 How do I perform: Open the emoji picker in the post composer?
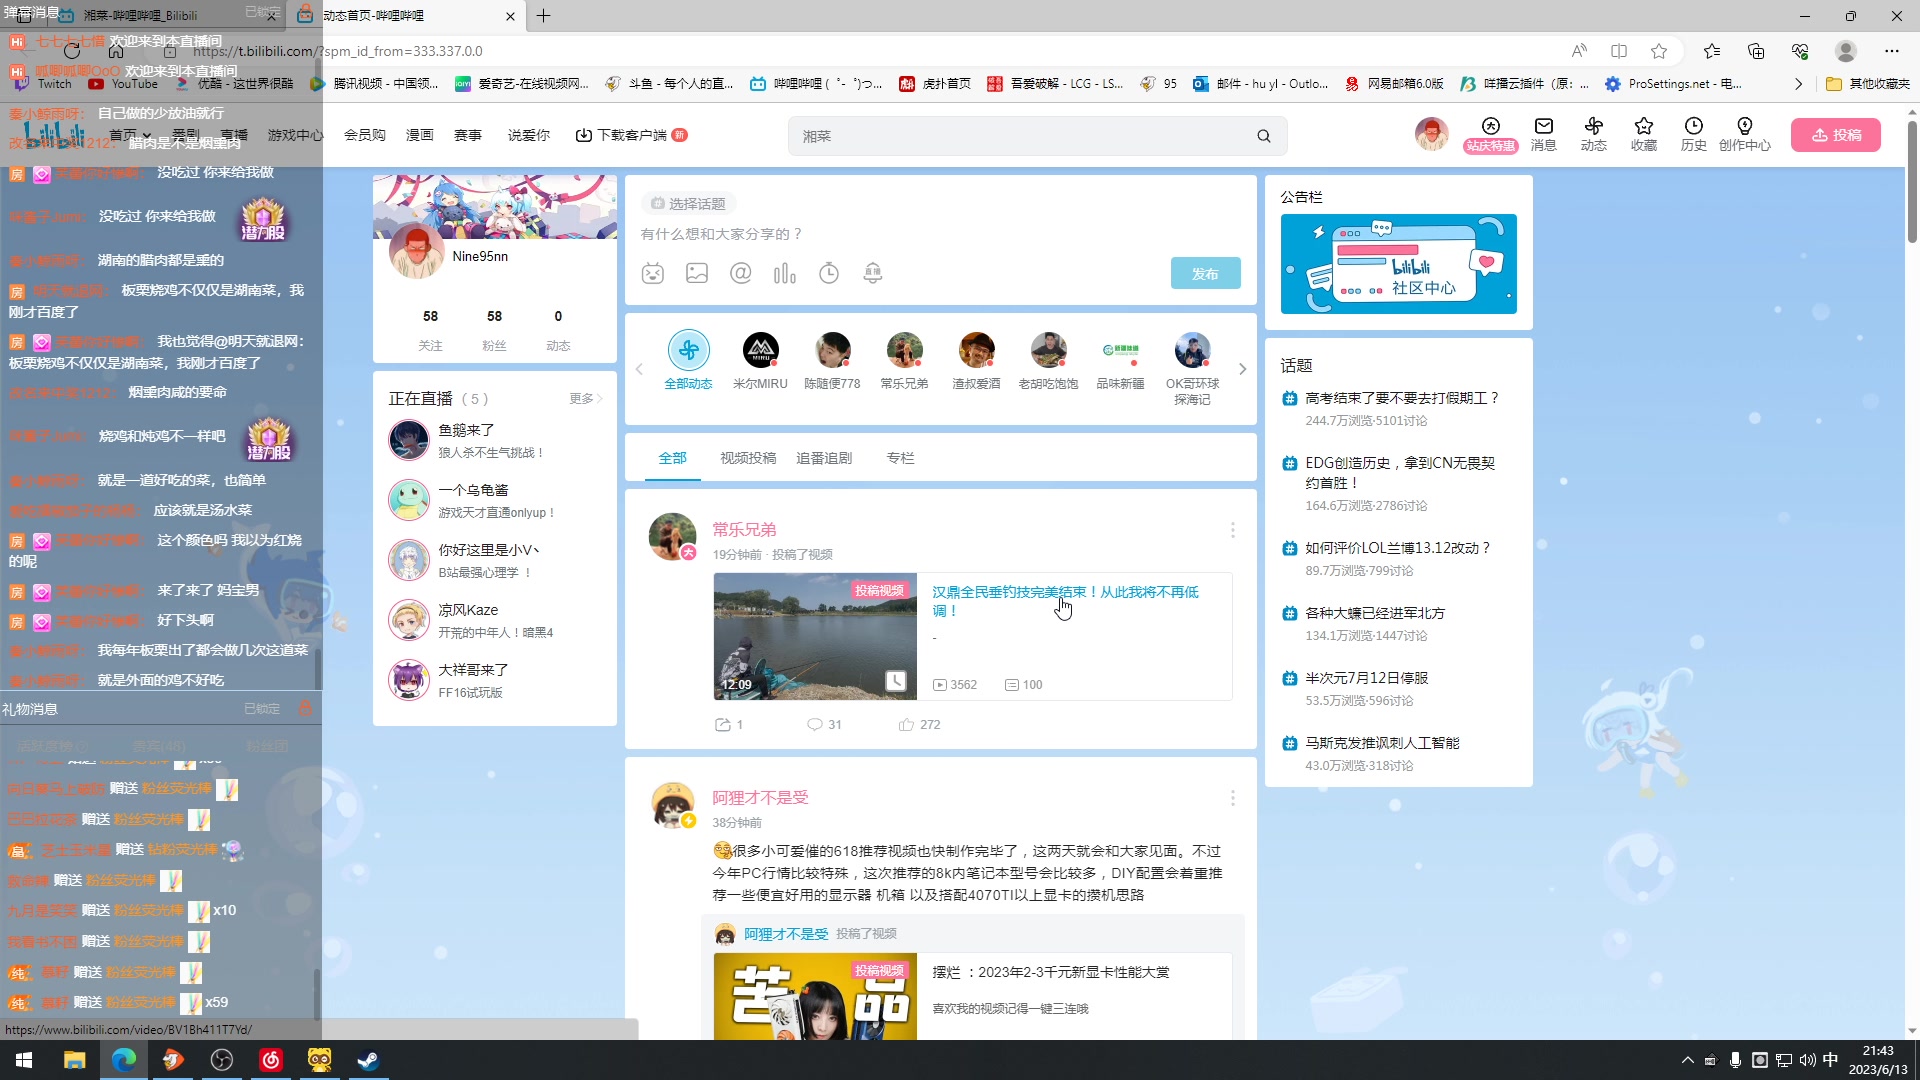tap(653, 274)
